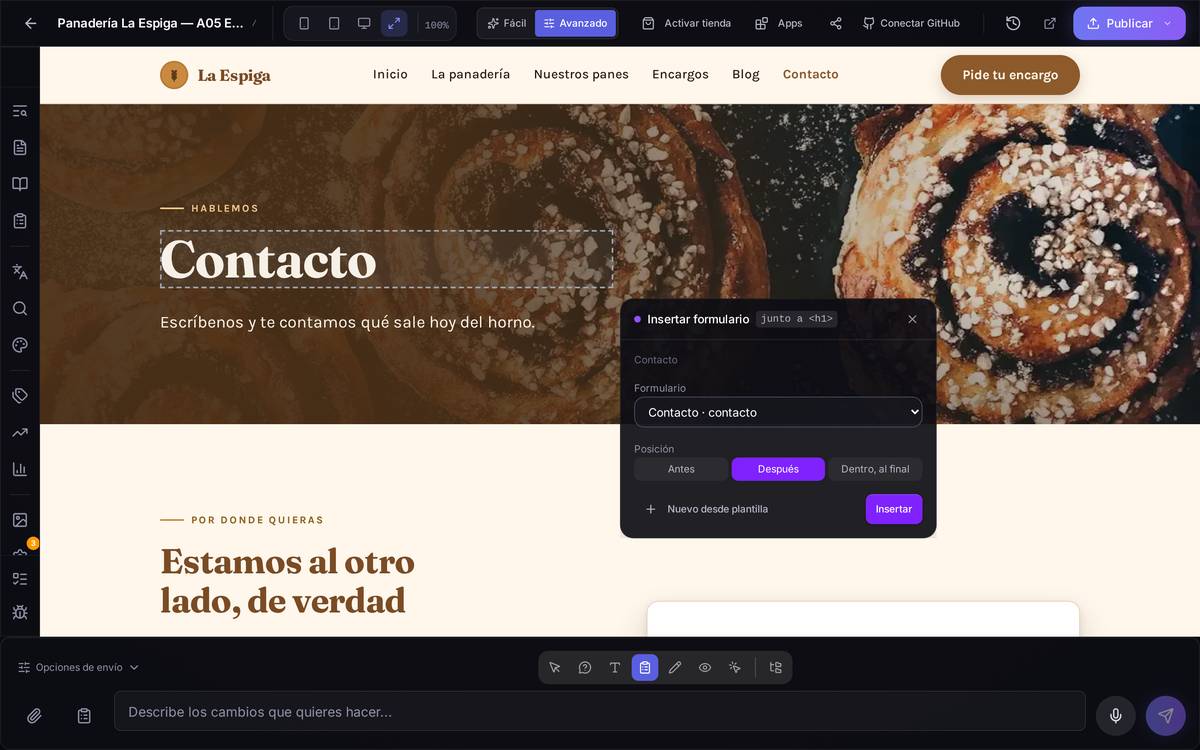The image size is (1200, 750).
Task: Select the form clipboard tool in the bottom toolbar
Action: (x=645, y=667)
